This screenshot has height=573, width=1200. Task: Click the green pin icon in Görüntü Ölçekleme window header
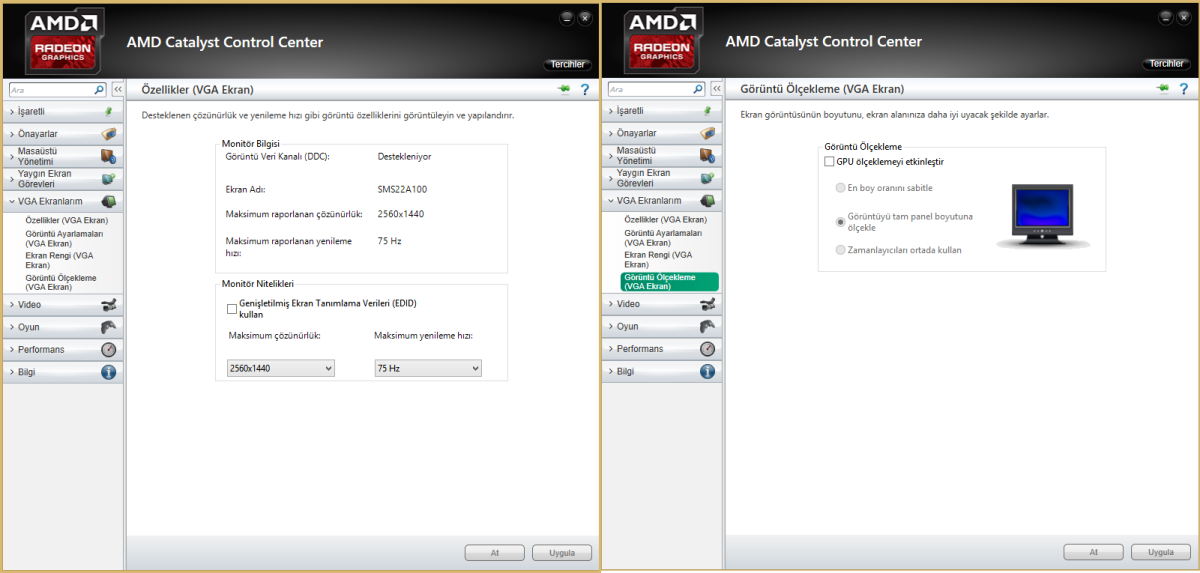[1163, 89]
